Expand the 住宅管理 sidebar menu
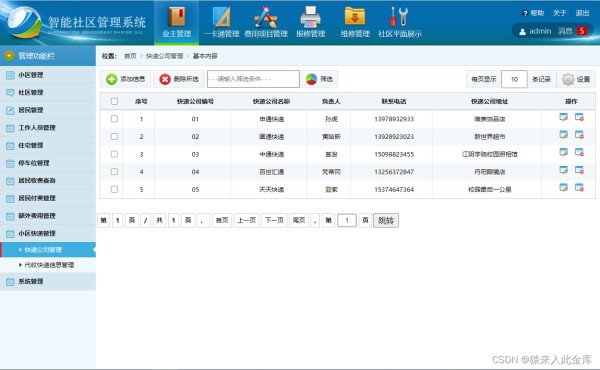Viewport: 600px width, 370px height. pyautogui.click(x=48, y=145)
